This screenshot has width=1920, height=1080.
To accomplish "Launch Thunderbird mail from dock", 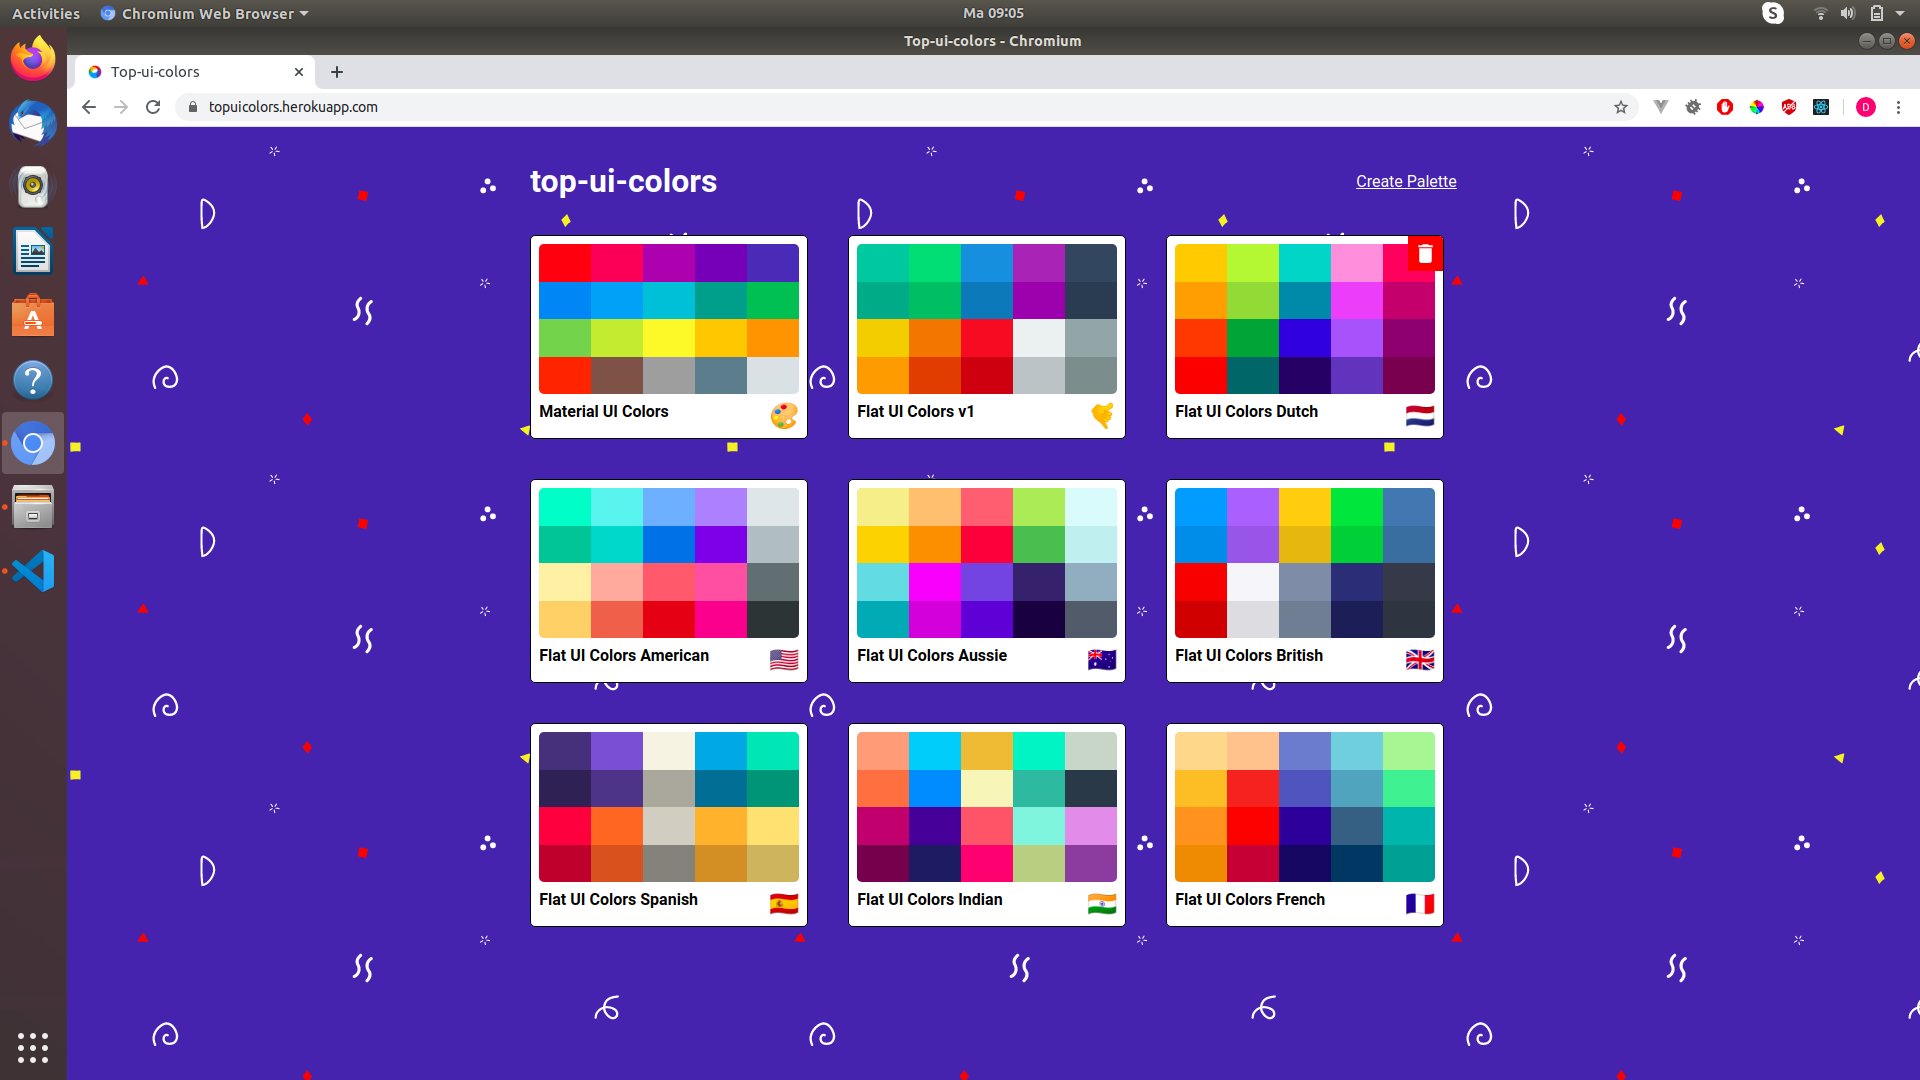I will pyautogui.click(x=33, y=124).
